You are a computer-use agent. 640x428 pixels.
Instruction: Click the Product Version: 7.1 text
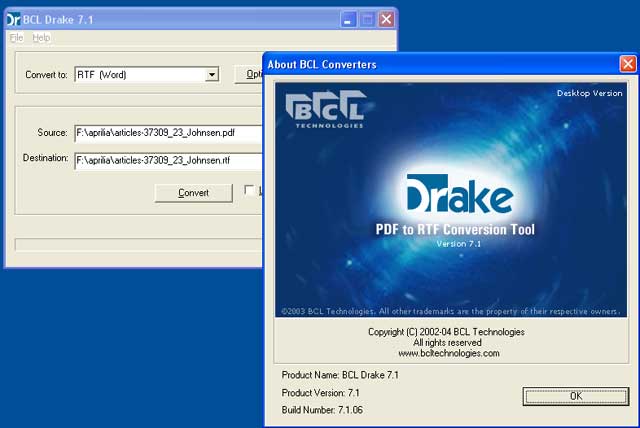click(x=320, y=393)
